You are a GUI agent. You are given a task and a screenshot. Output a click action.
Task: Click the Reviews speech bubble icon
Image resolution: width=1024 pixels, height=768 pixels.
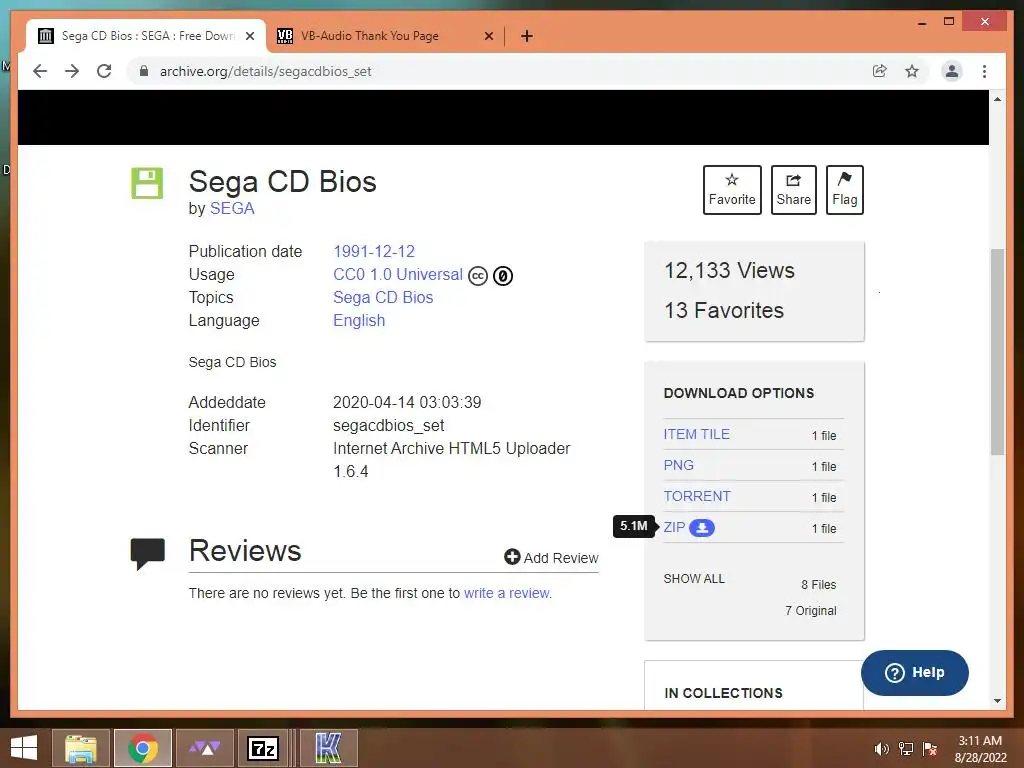click(148, 554)
